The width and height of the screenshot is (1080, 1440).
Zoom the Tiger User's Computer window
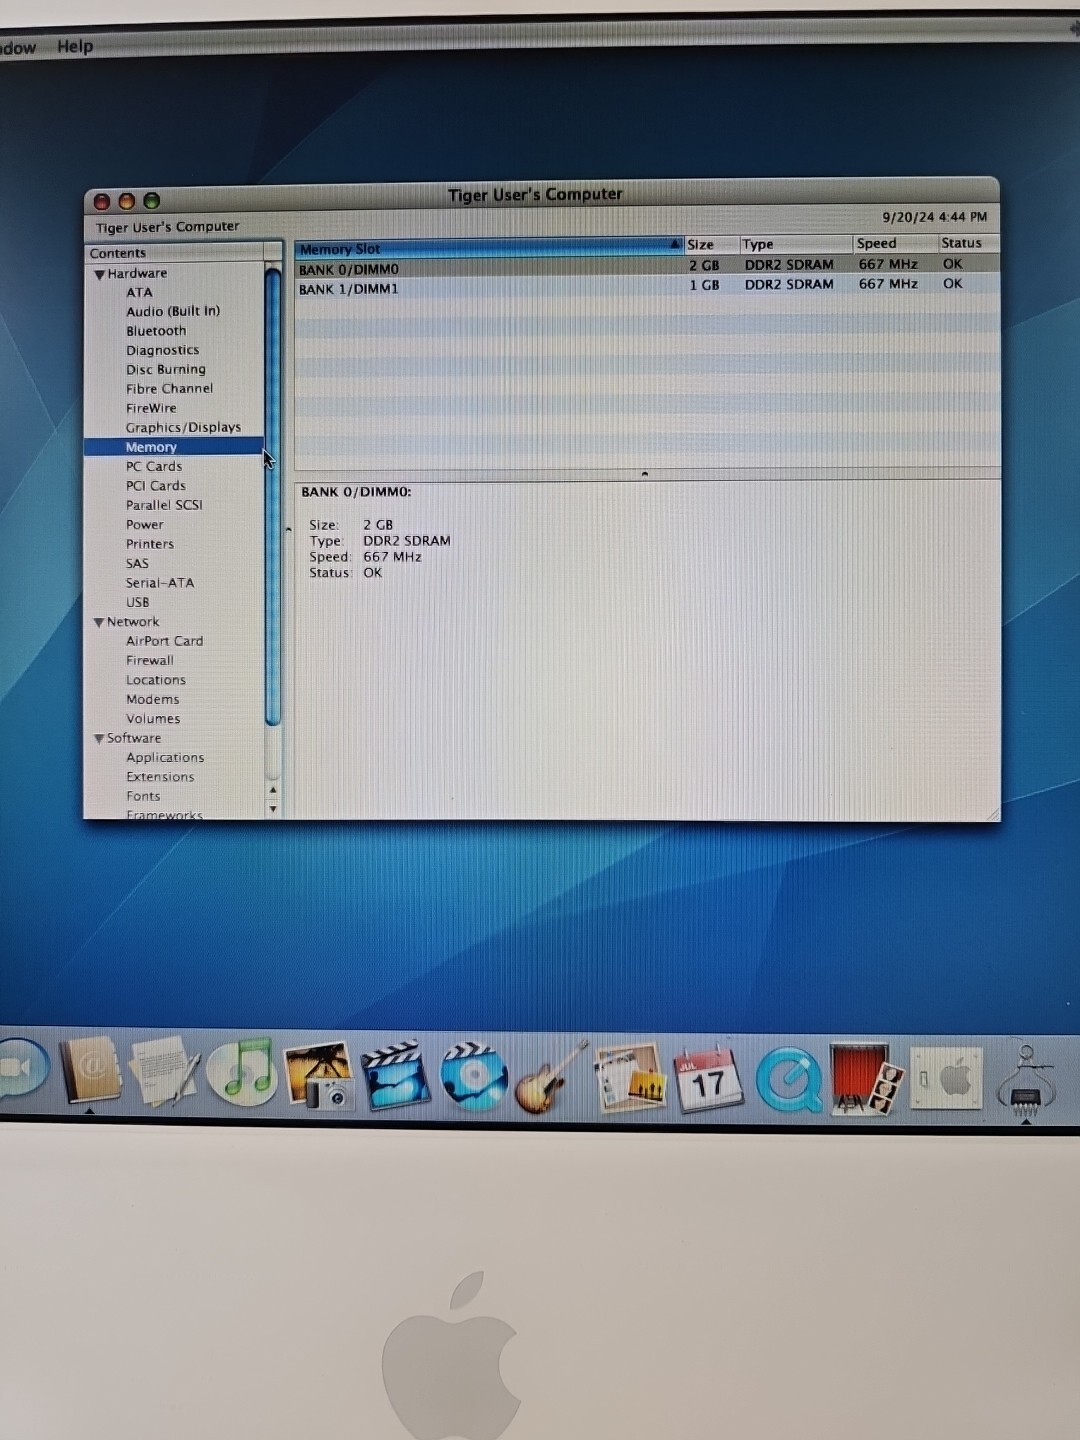pyautogui.click(x=152, y=201)
